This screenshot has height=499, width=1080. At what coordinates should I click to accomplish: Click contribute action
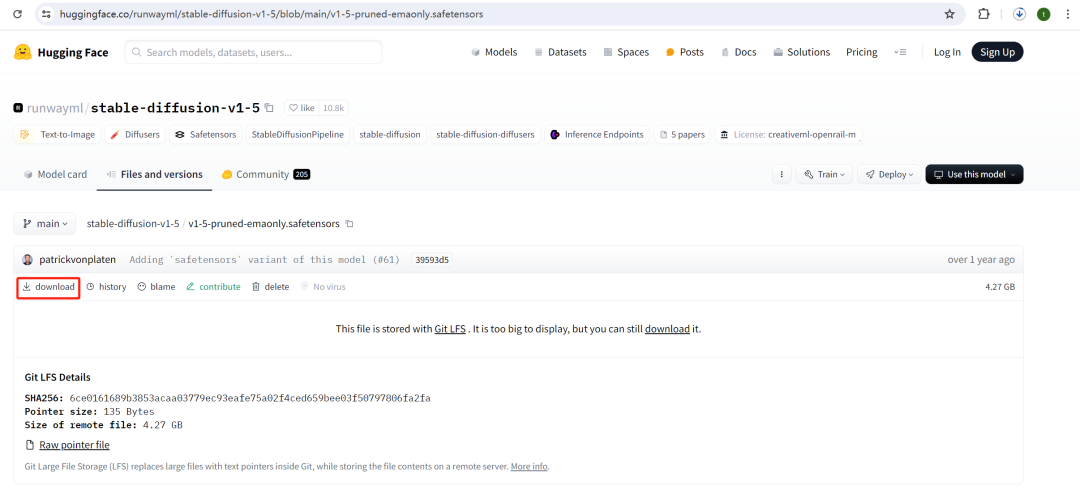214,287
